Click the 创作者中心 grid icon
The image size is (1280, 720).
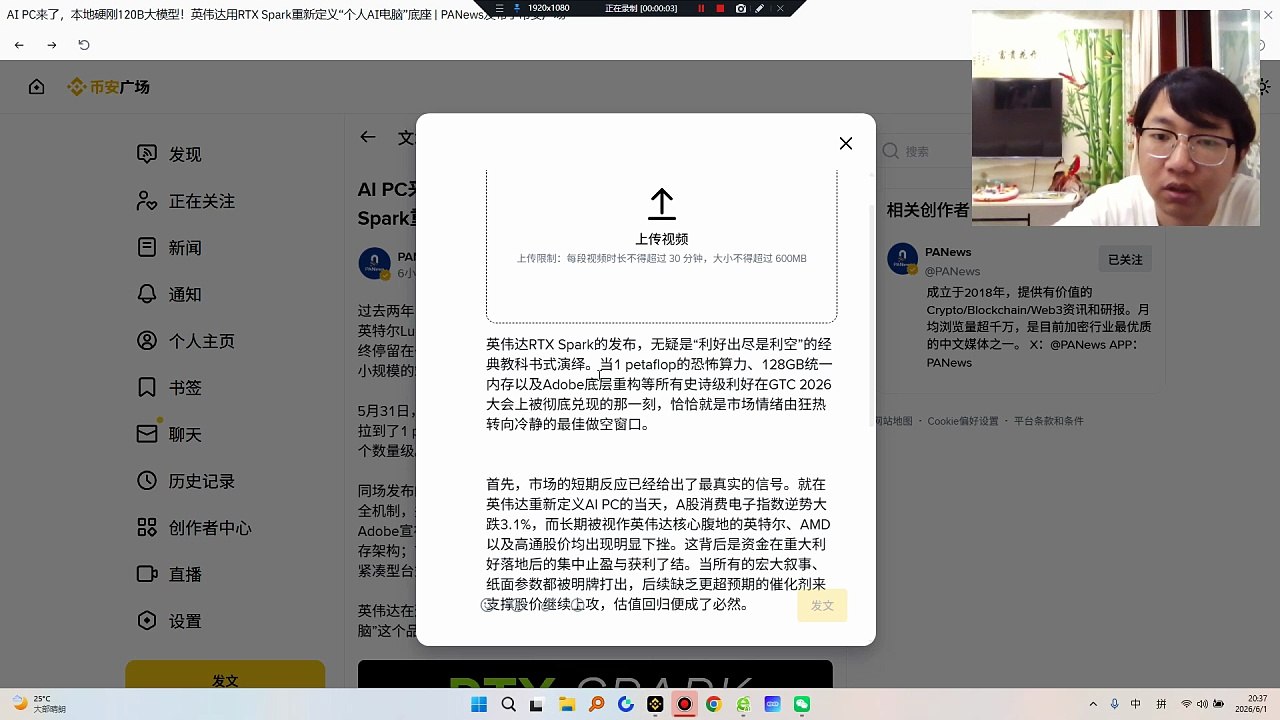click(x=147, y=527)
